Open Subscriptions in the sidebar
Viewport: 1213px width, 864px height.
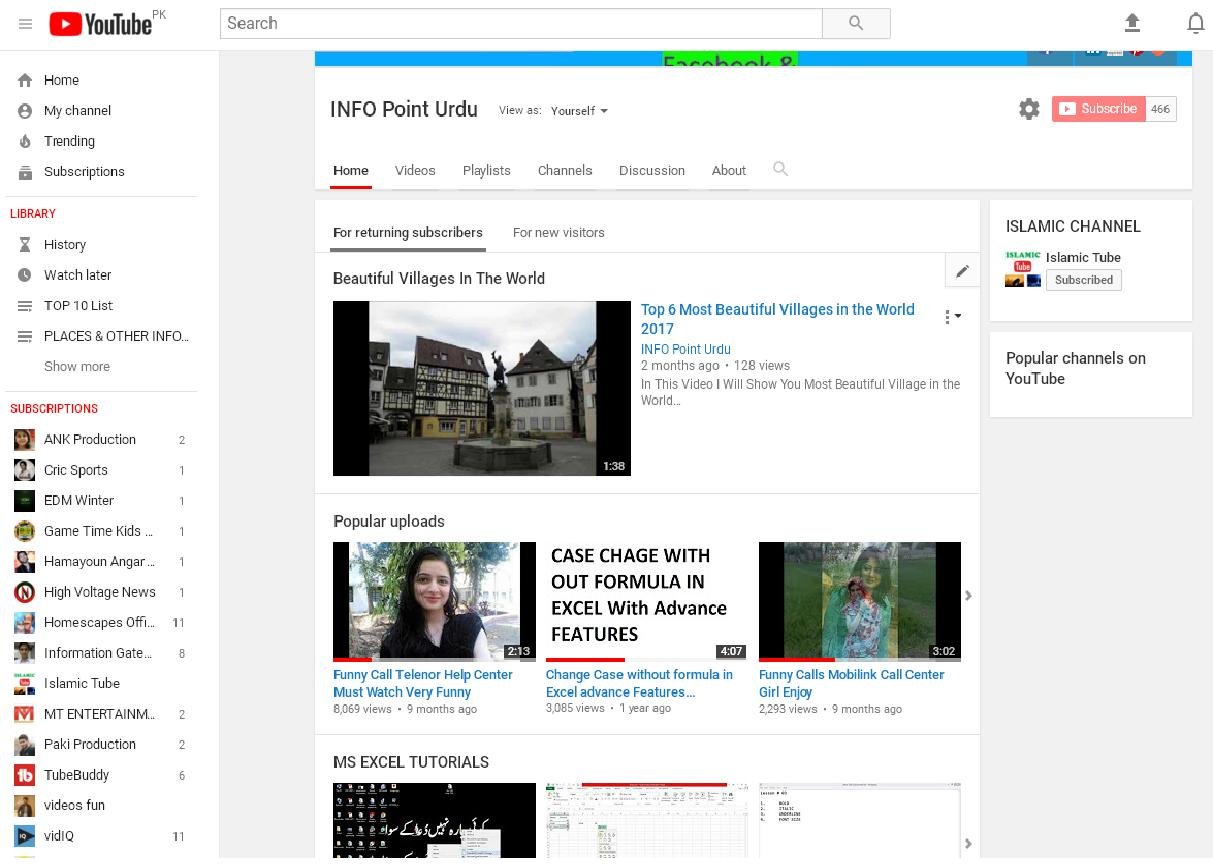pyautogui.click(x=85, y=172)
